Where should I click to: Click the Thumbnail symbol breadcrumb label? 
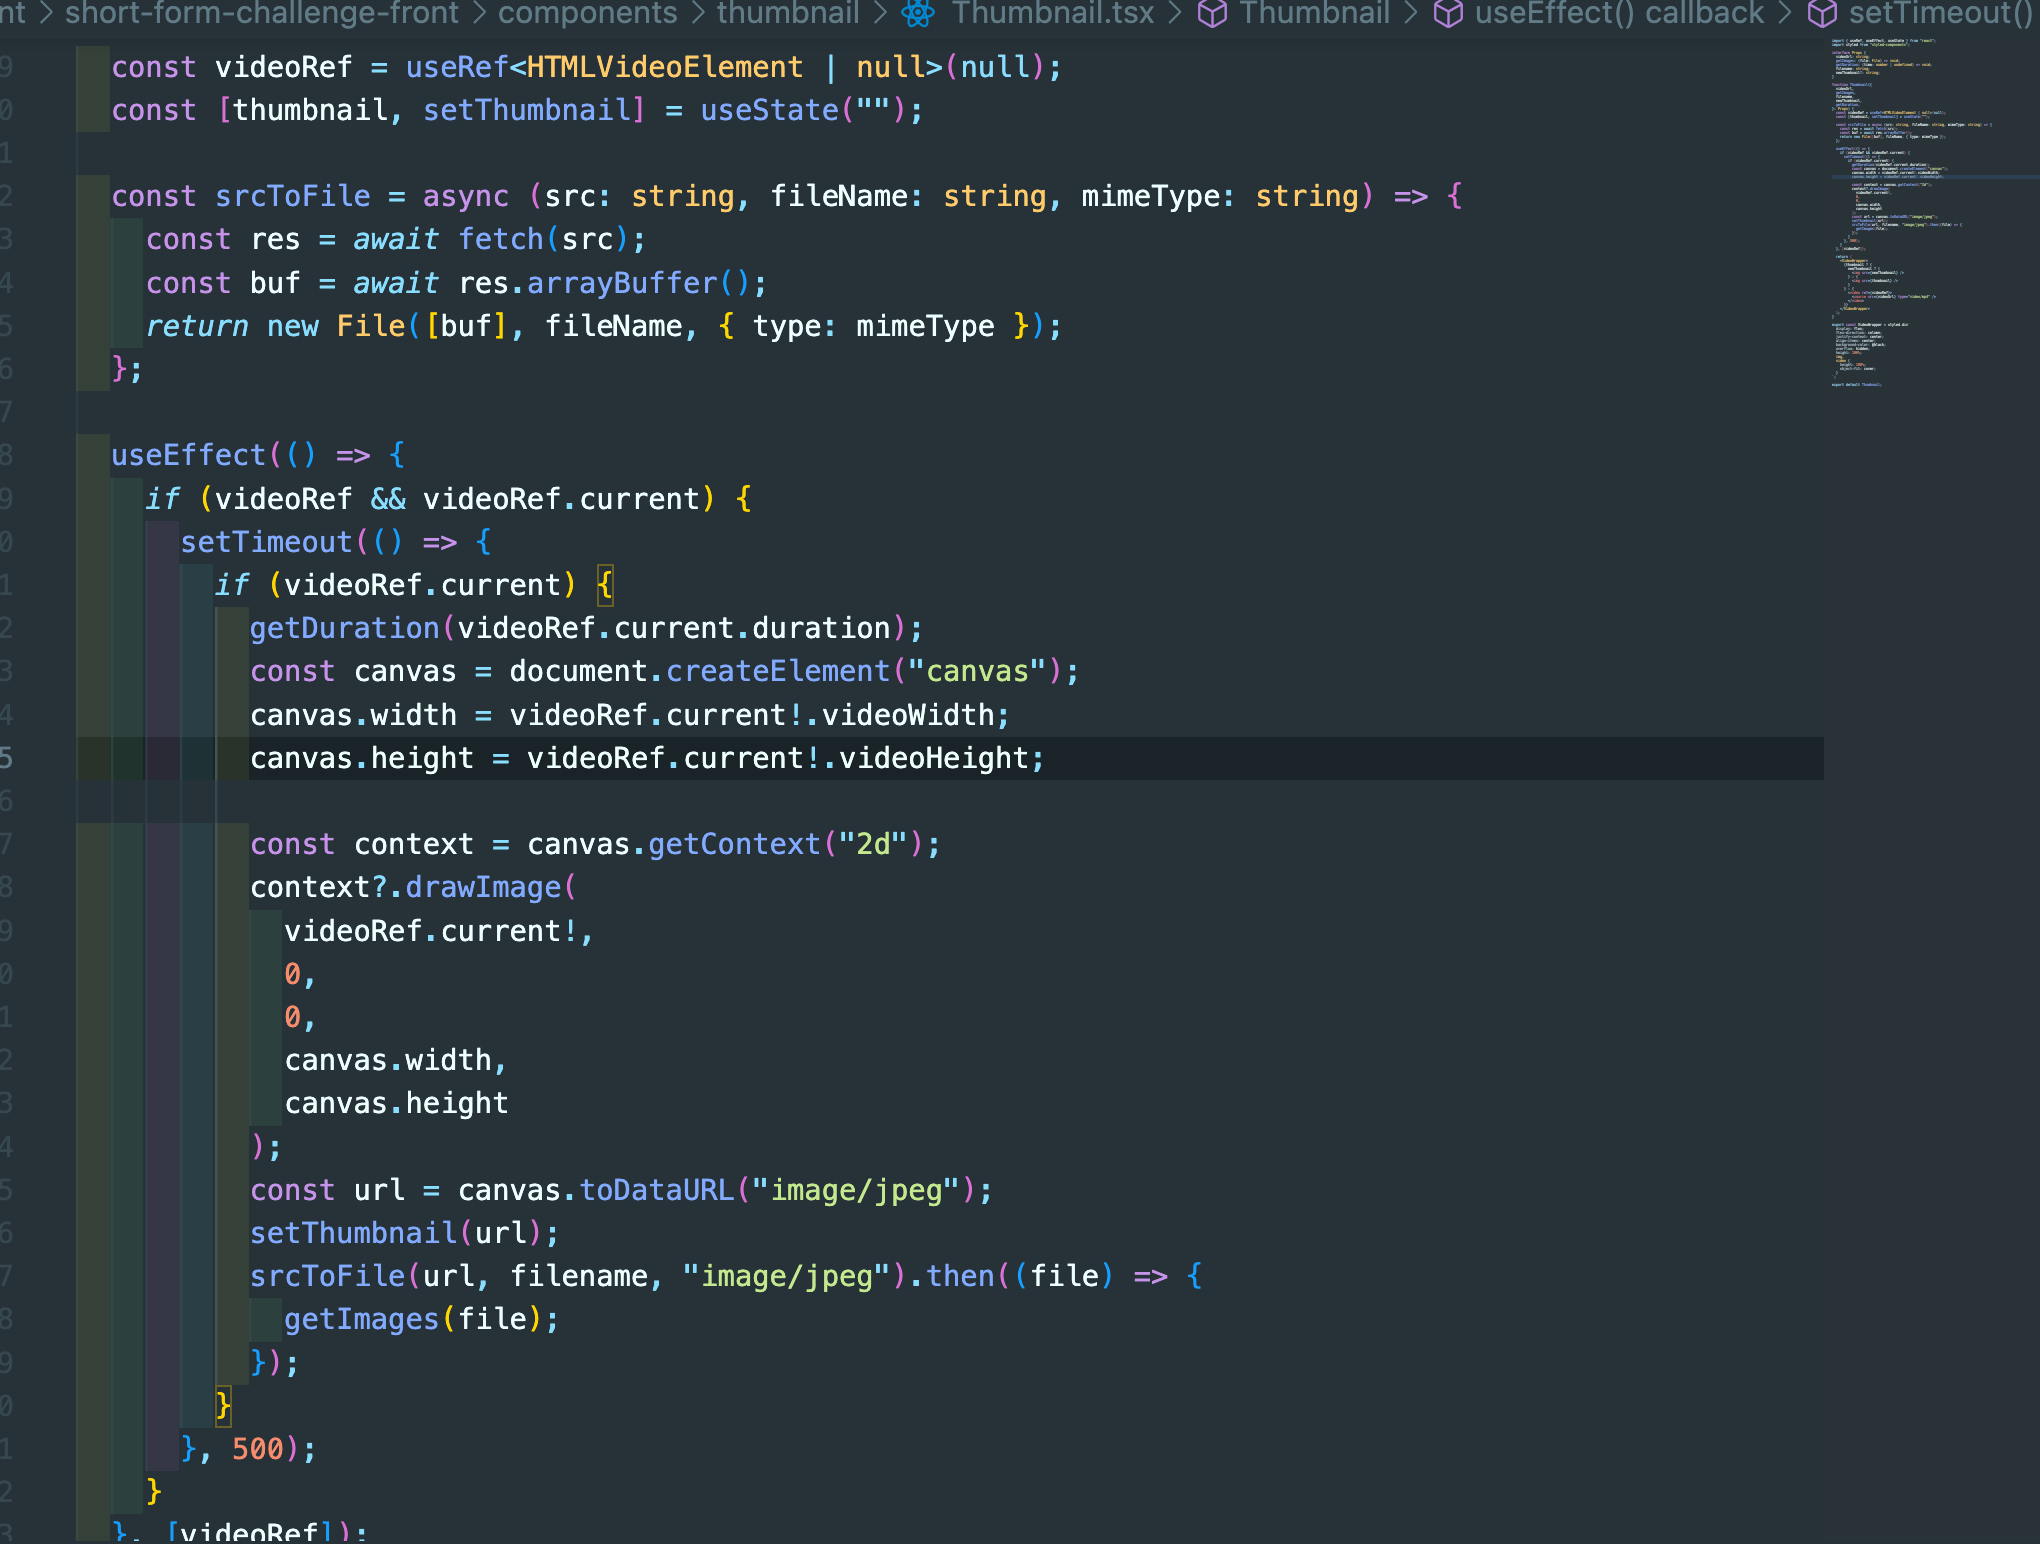click(x=1314, y=13)
